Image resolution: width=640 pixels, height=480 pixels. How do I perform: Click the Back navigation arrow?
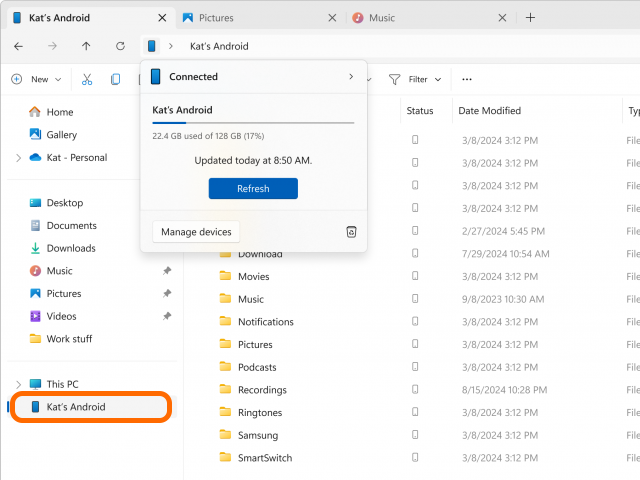click(18, 46)
